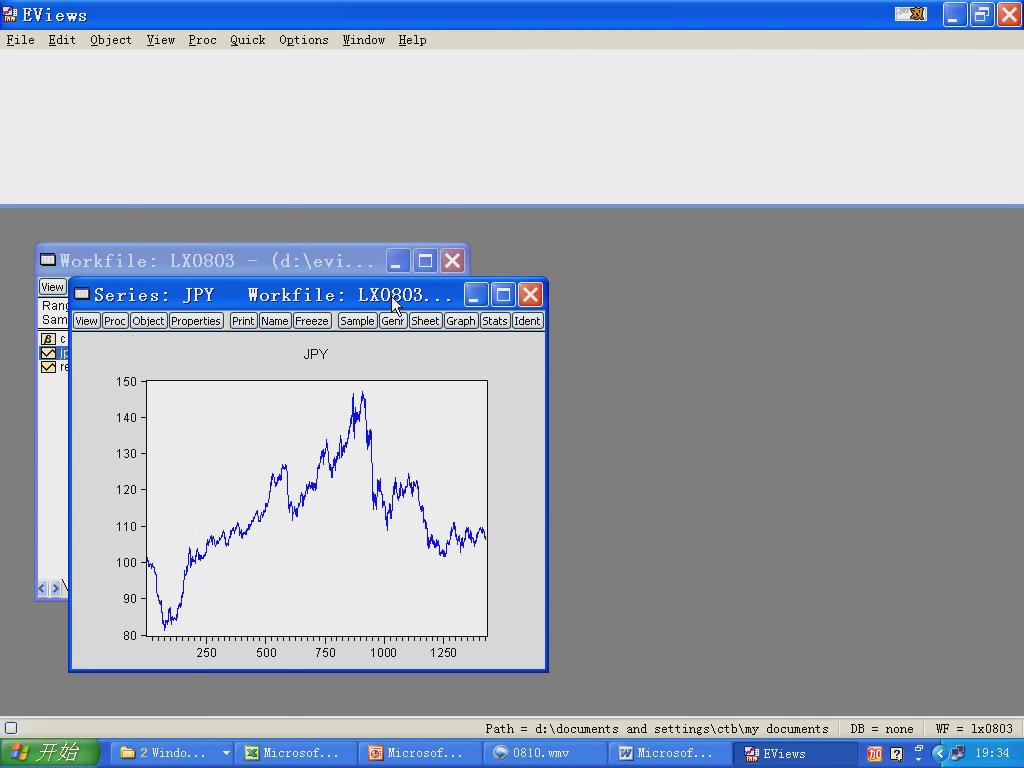Minimize the Workfile LX0803 window
This screenshot has height=768, width=1024.
click(x=398, y=261)
